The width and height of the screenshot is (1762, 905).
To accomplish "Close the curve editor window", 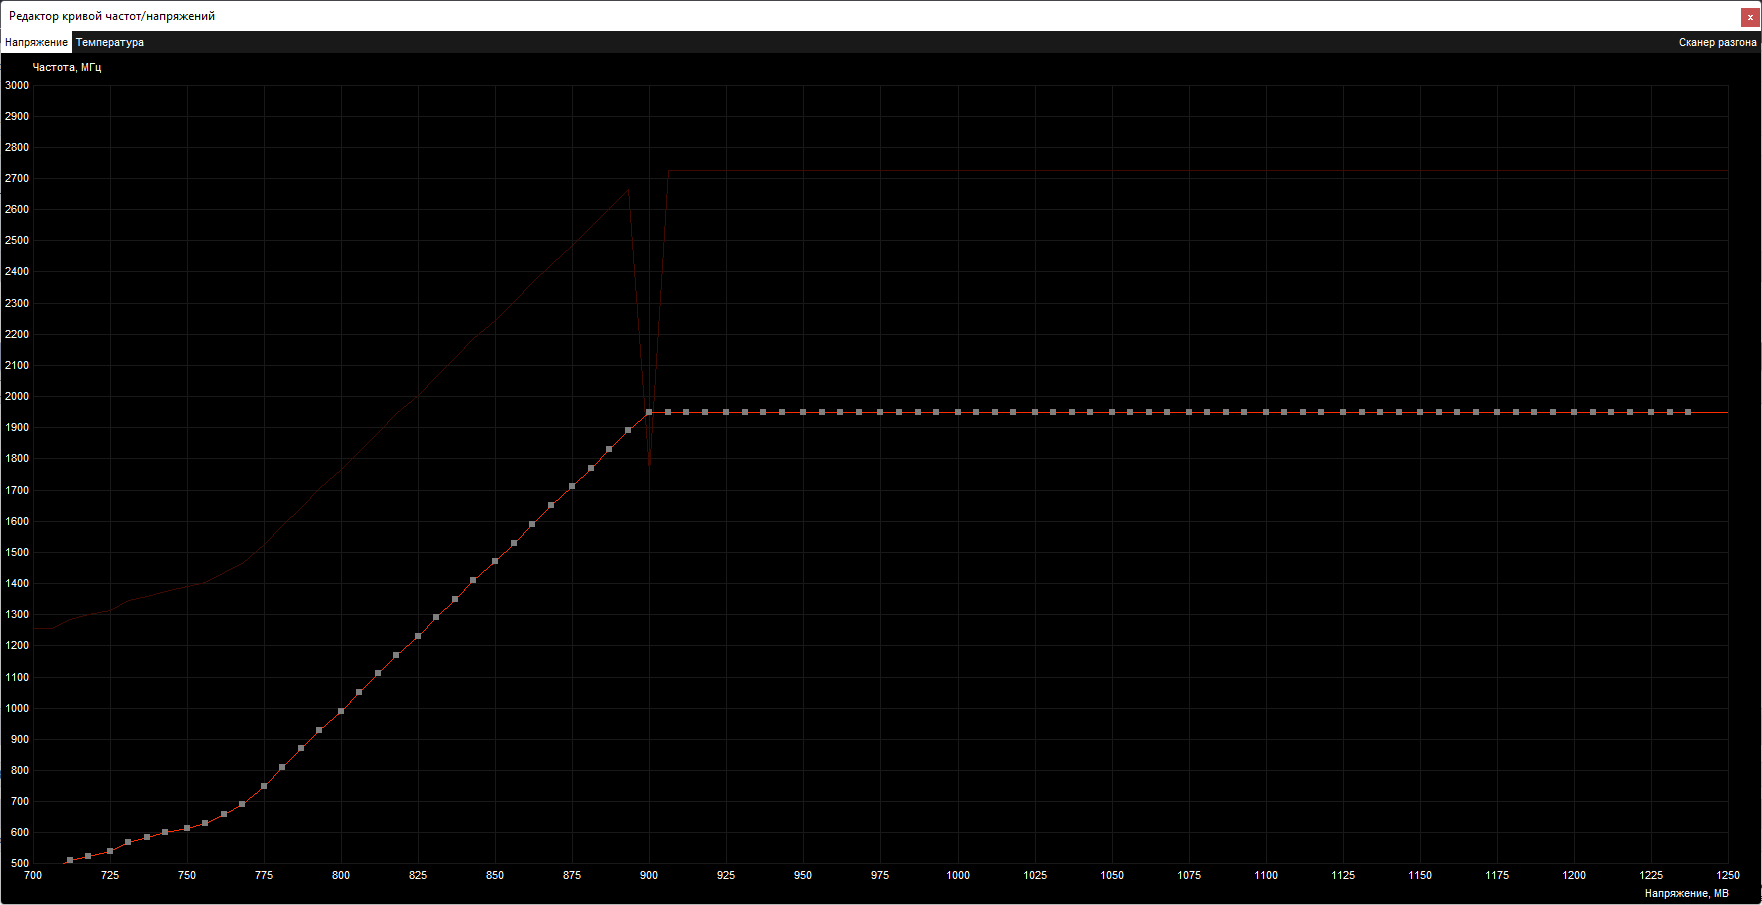I will point(1751,16).
